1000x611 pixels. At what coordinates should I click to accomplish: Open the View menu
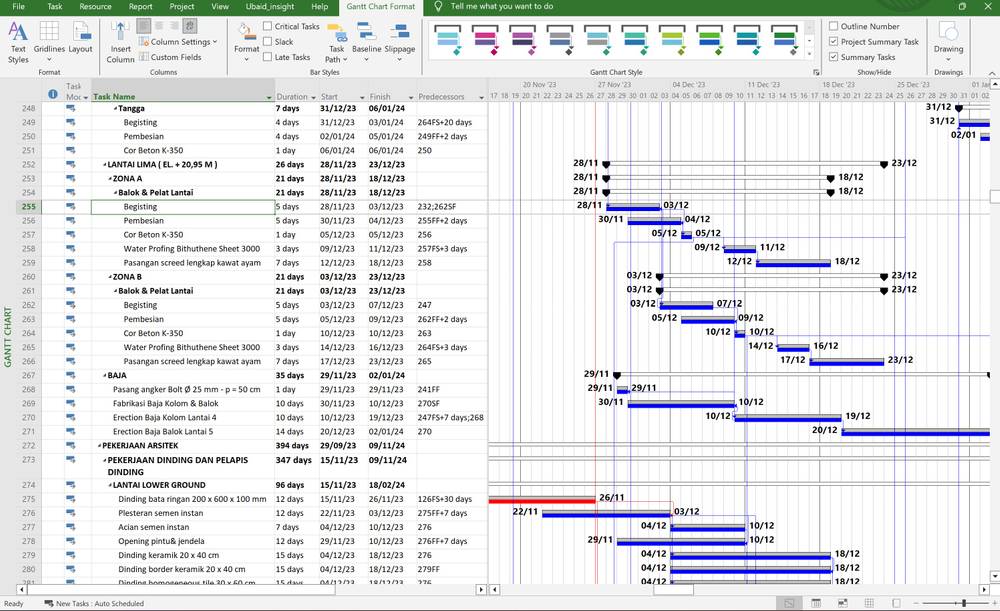pyautogui.click(x=220, y=6)
